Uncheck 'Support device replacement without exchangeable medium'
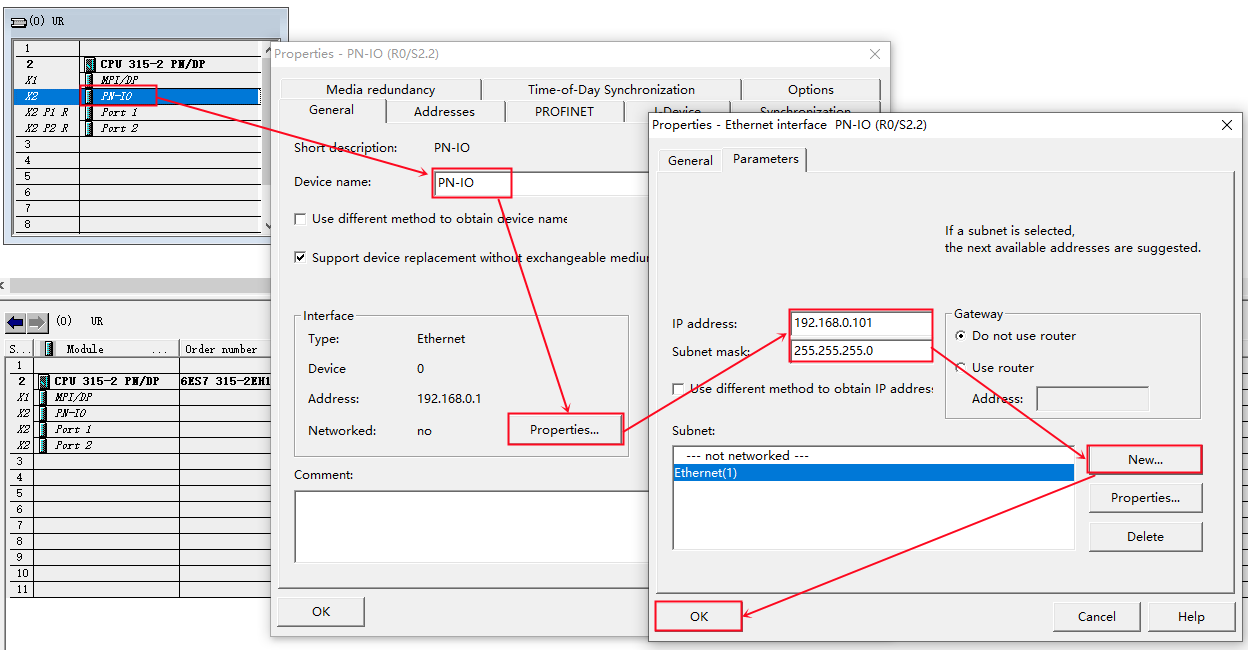Image resolution: width=1248 pixels, height=650 pixels. pos(301,258)
